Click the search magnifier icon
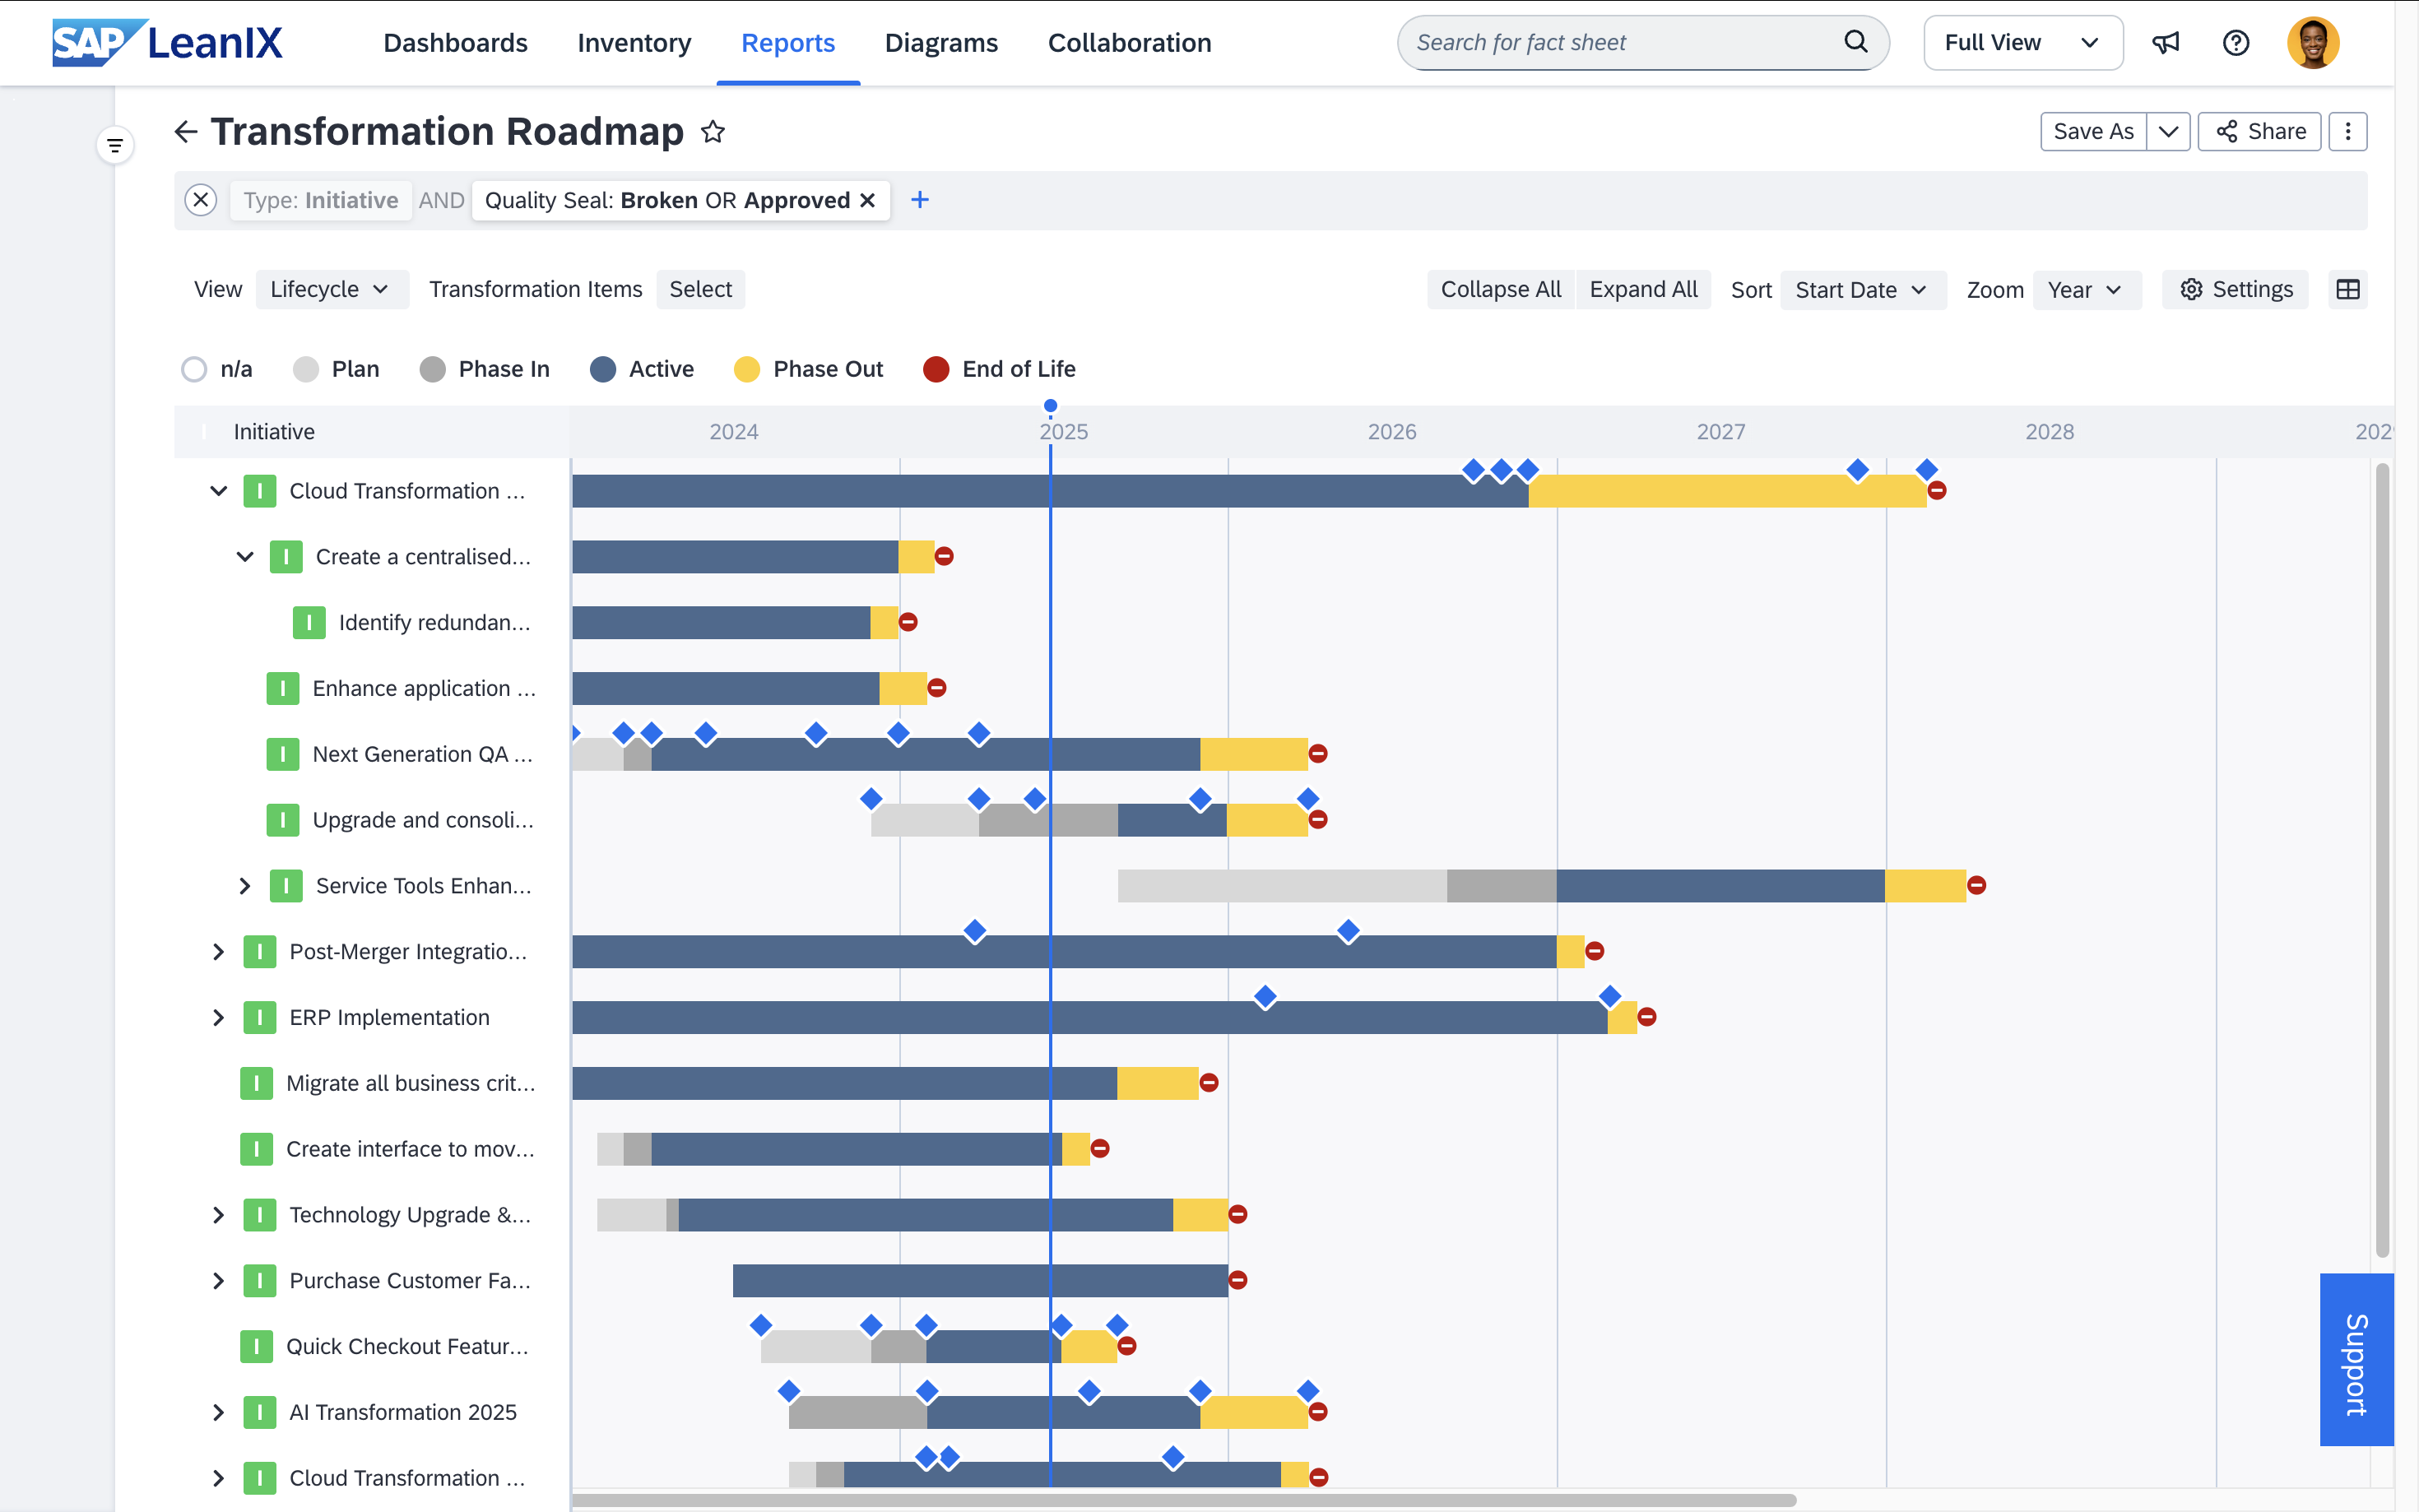The width and height of the screenshot is (2419, 1512). pyautogui.click(x=1855, y=42)
